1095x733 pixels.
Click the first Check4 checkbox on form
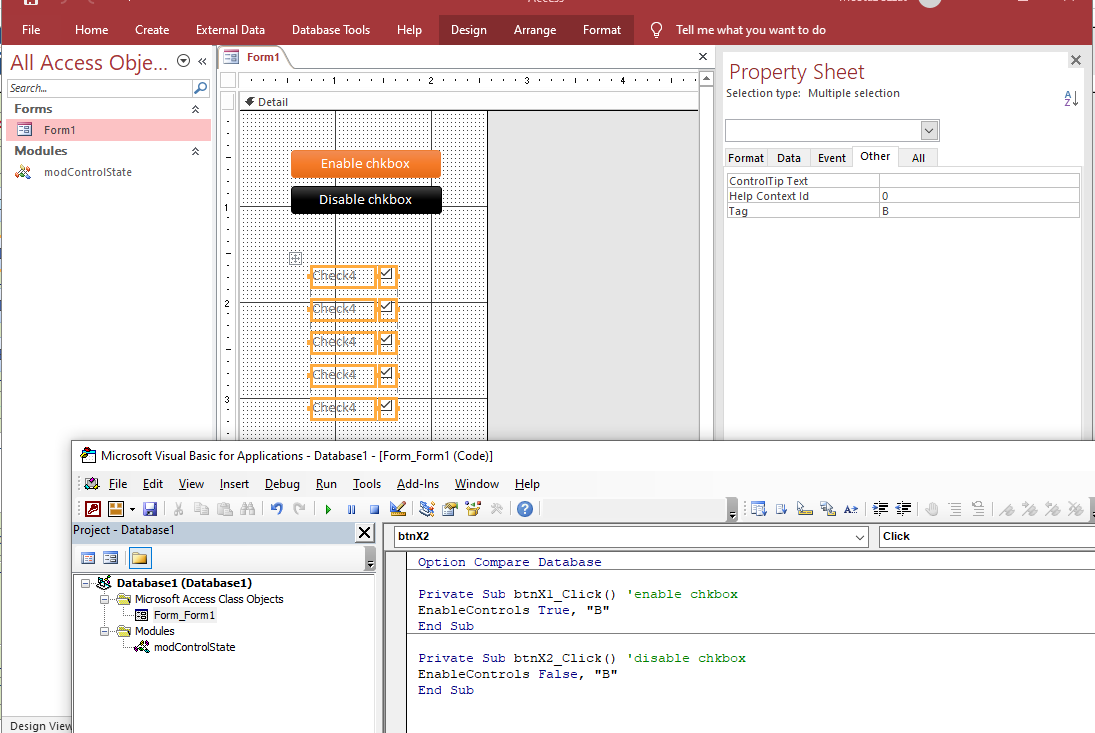(386, 275)
